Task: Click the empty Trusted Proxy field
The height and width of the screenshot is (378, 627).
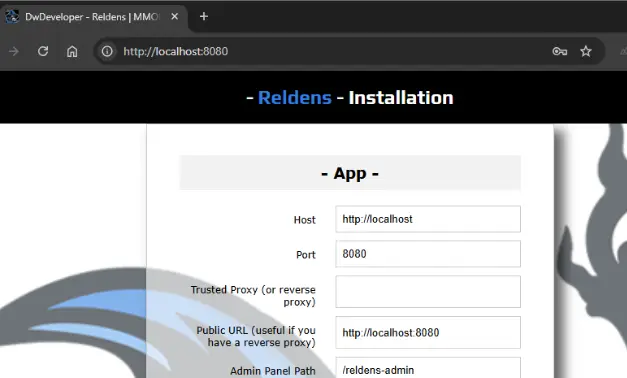Action: [x=428, y=292]
